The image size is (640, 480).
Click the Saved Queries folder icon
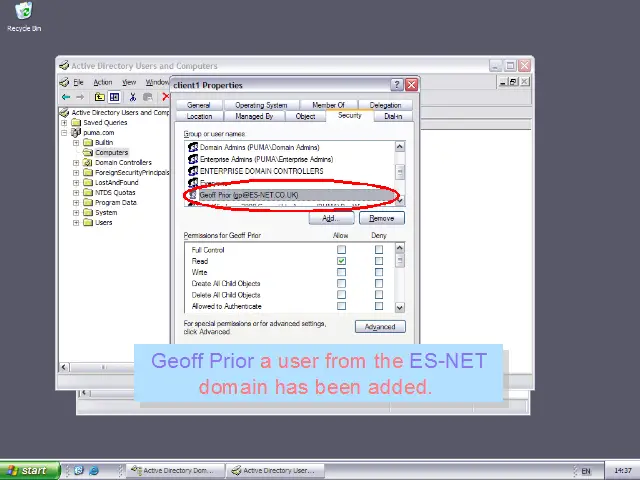click(76, 122)
